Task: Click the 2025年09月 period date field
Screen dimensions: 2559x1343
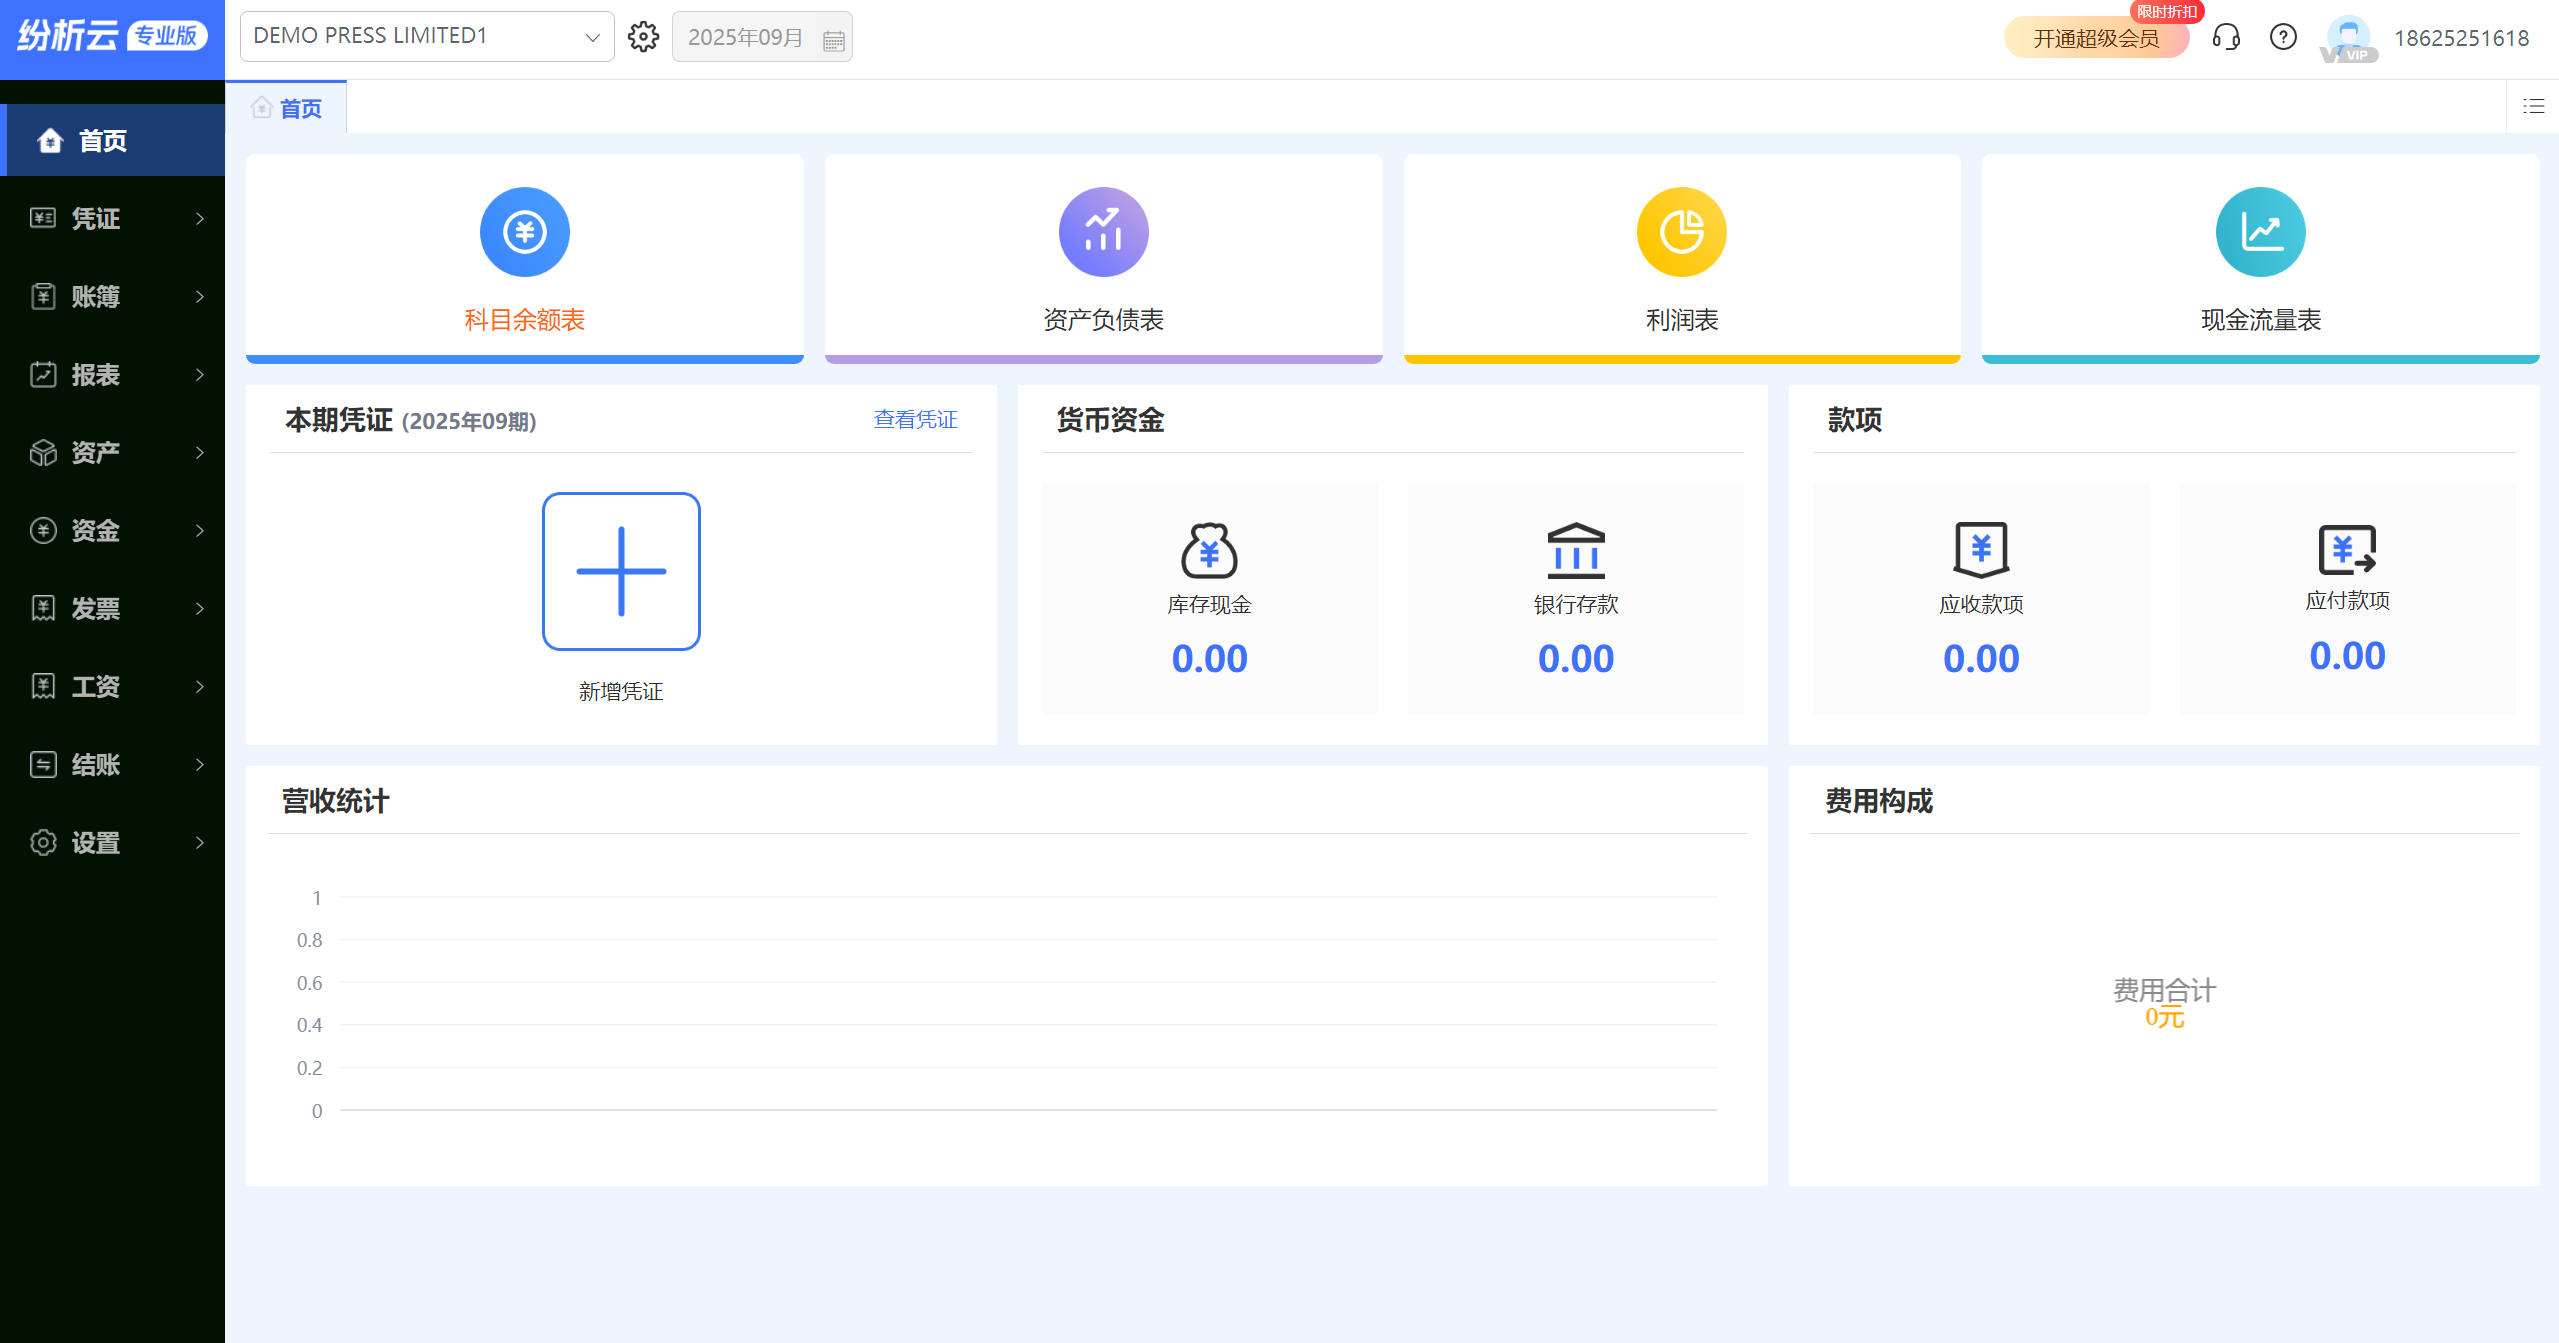Action: [x=761, y=37]
